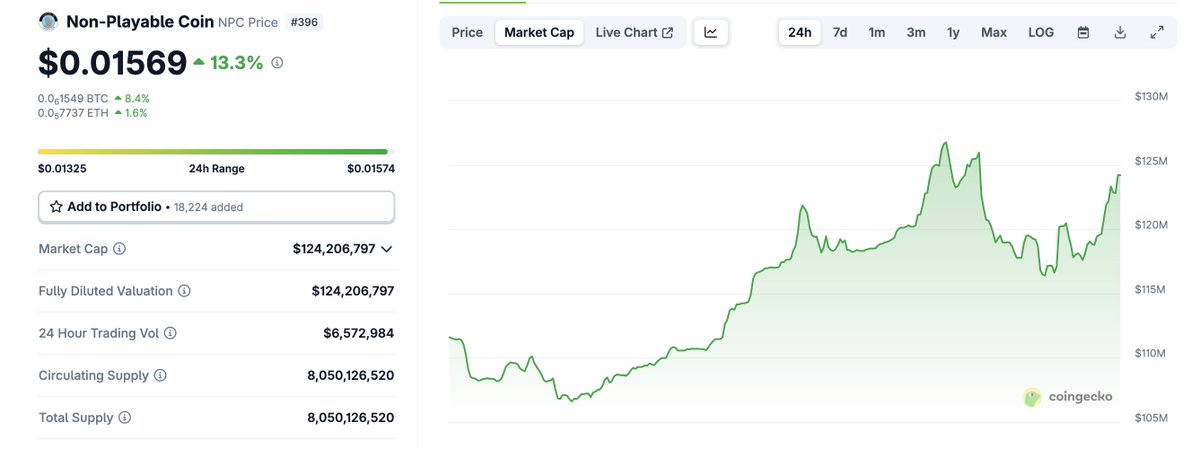Show Total Supply info icon
Image resolution: width=1200 pixels, height=449 pixels.
[124, 418]
